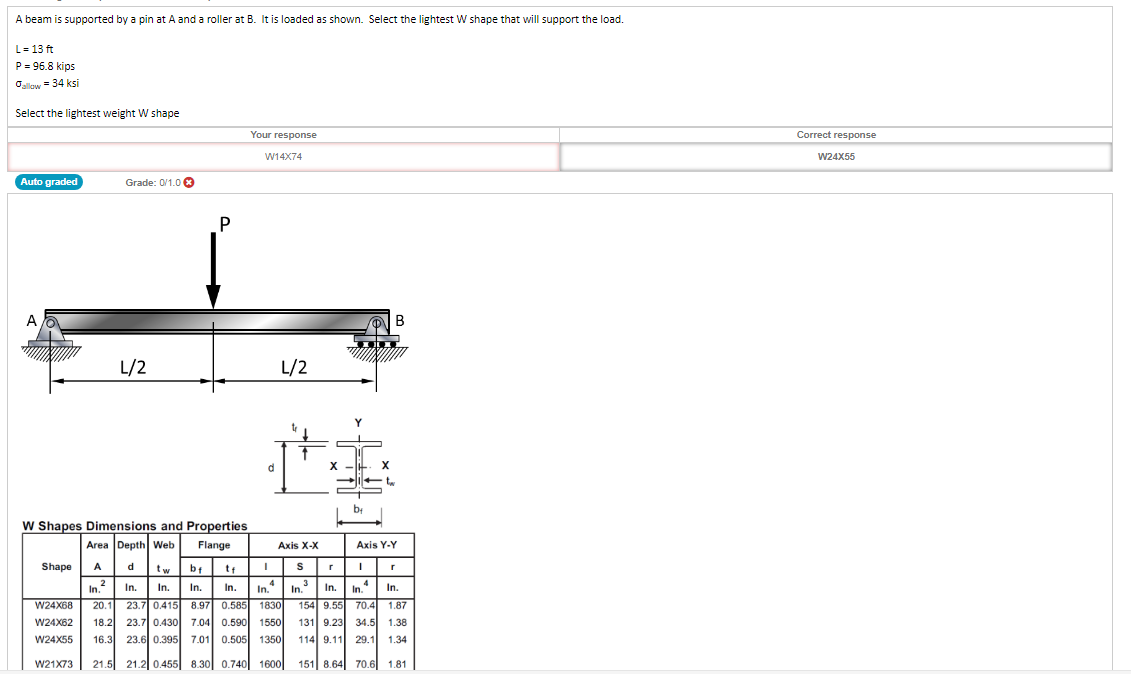Image resolution: width=1131 pixels, height=674 pixels.
Task: Open the Axis X-X column group header
Action: click(x=296, y=545)
